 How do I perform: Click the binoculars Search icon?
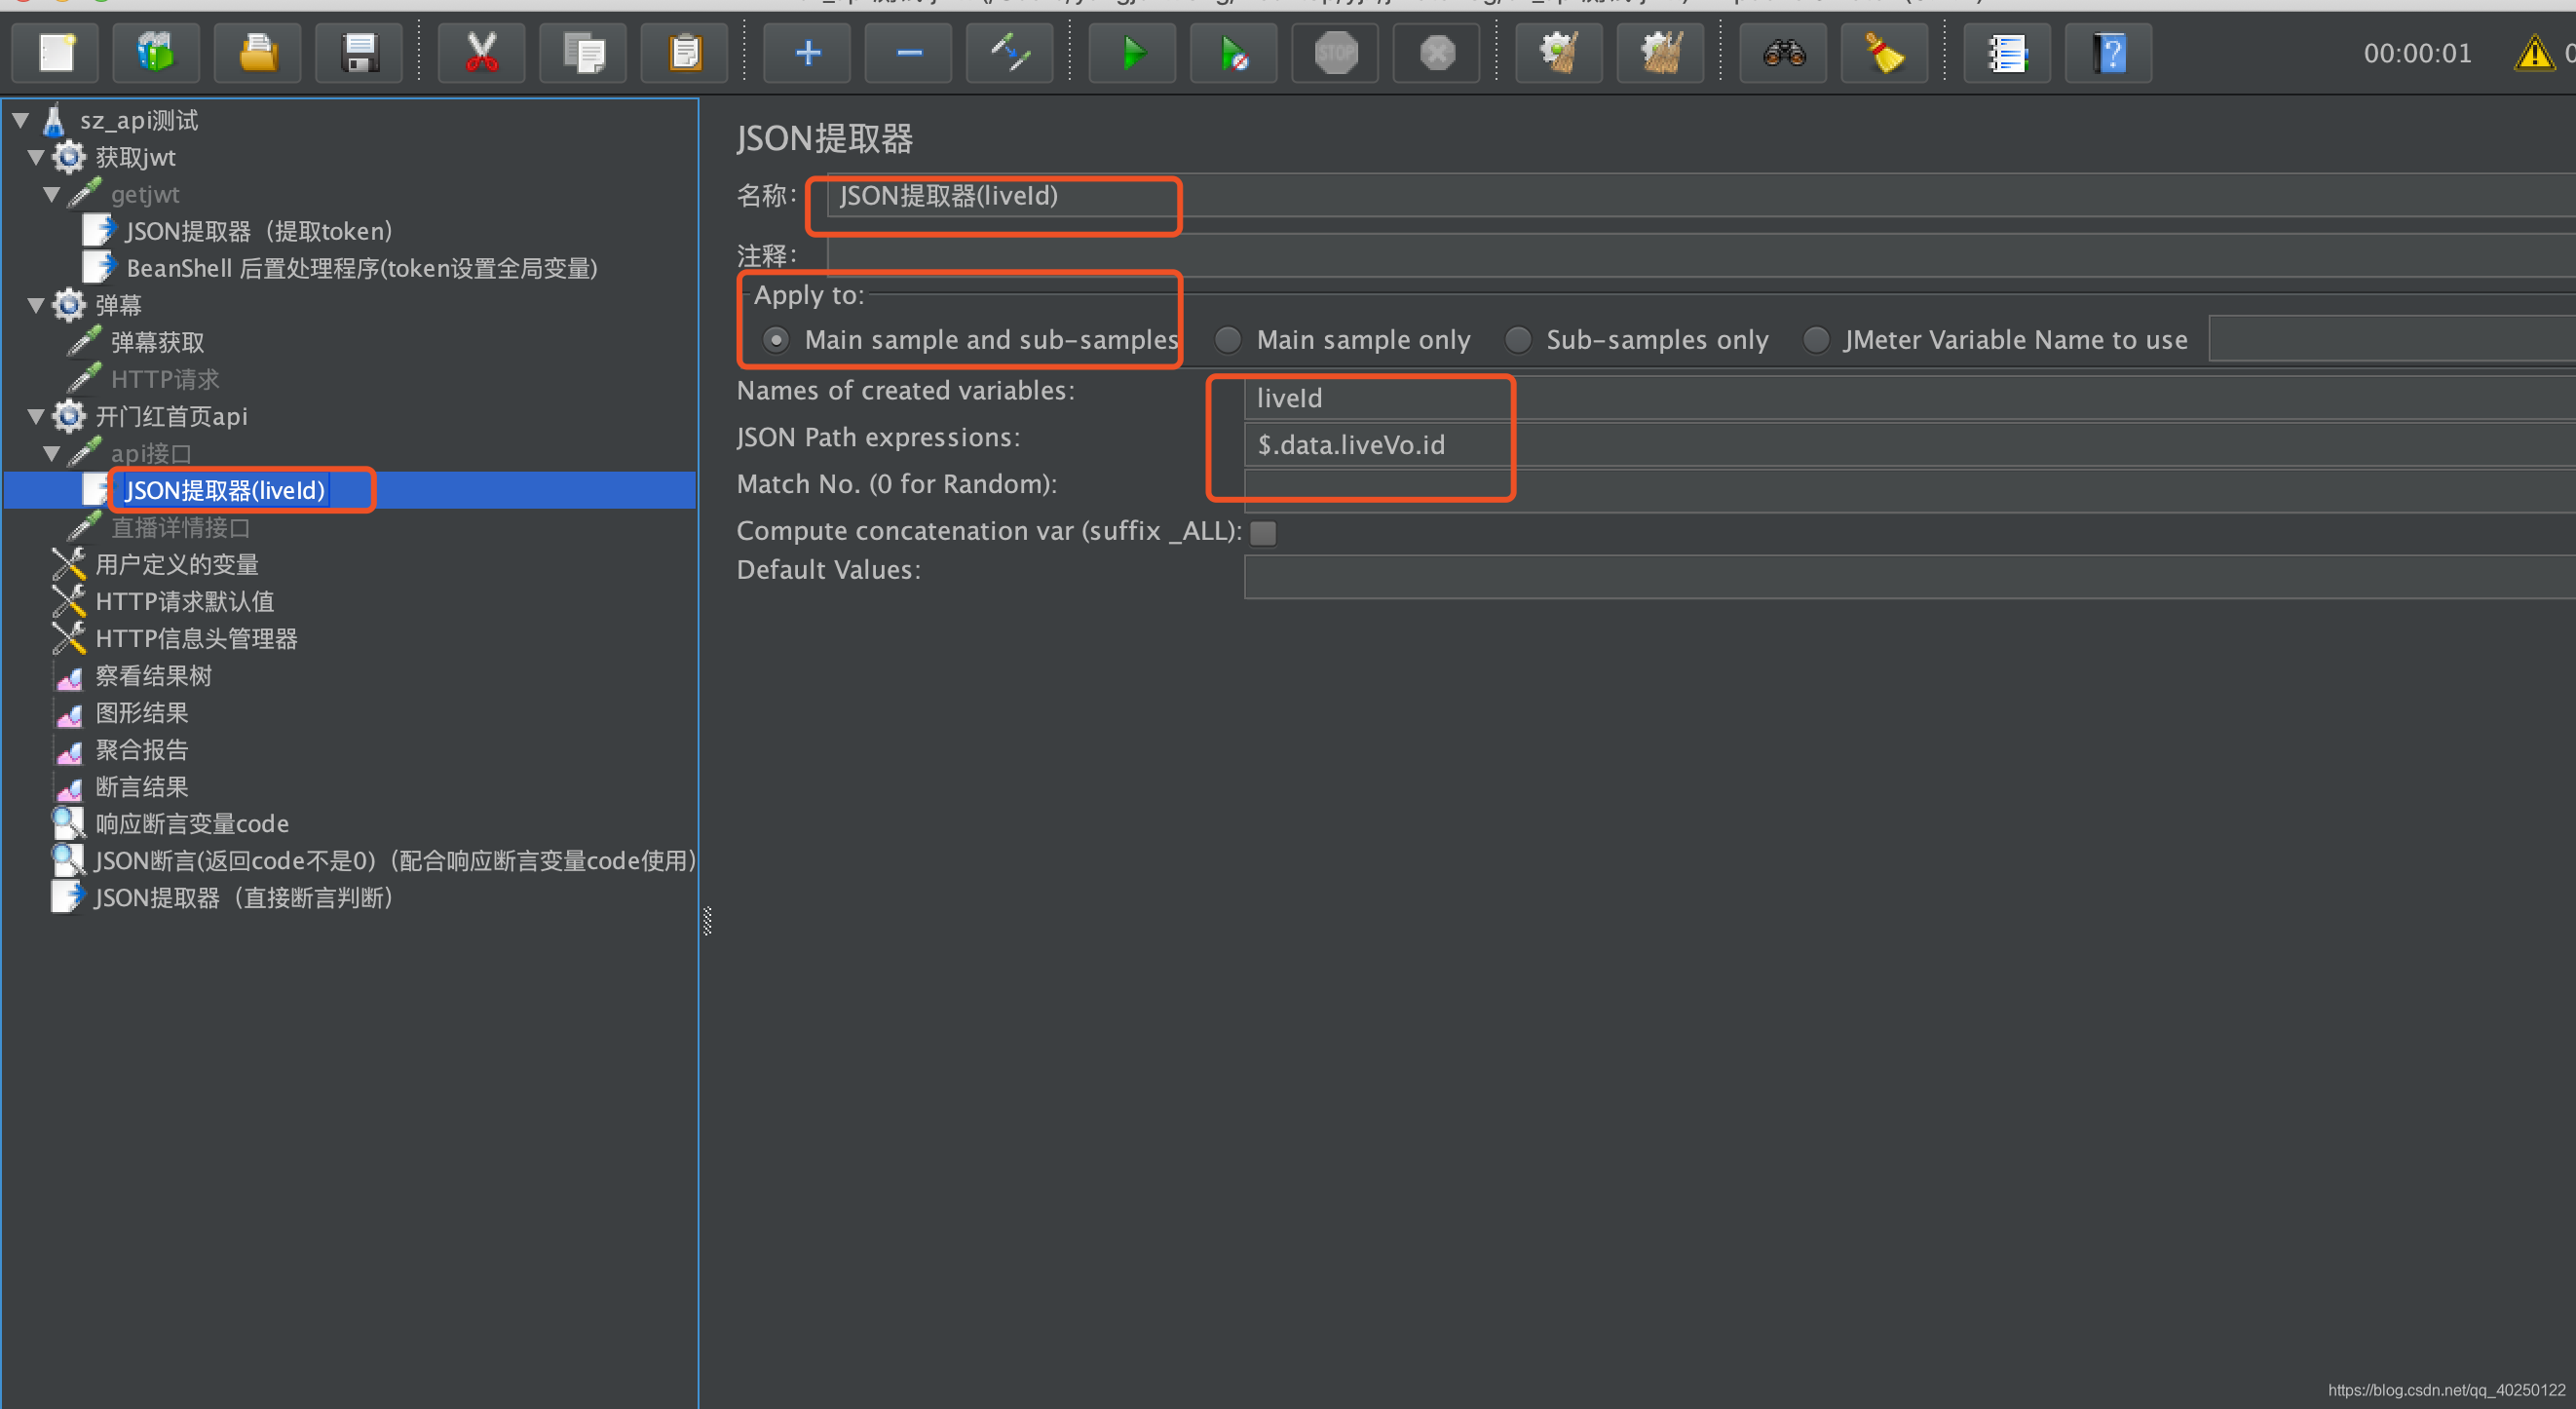point(1783,53)
